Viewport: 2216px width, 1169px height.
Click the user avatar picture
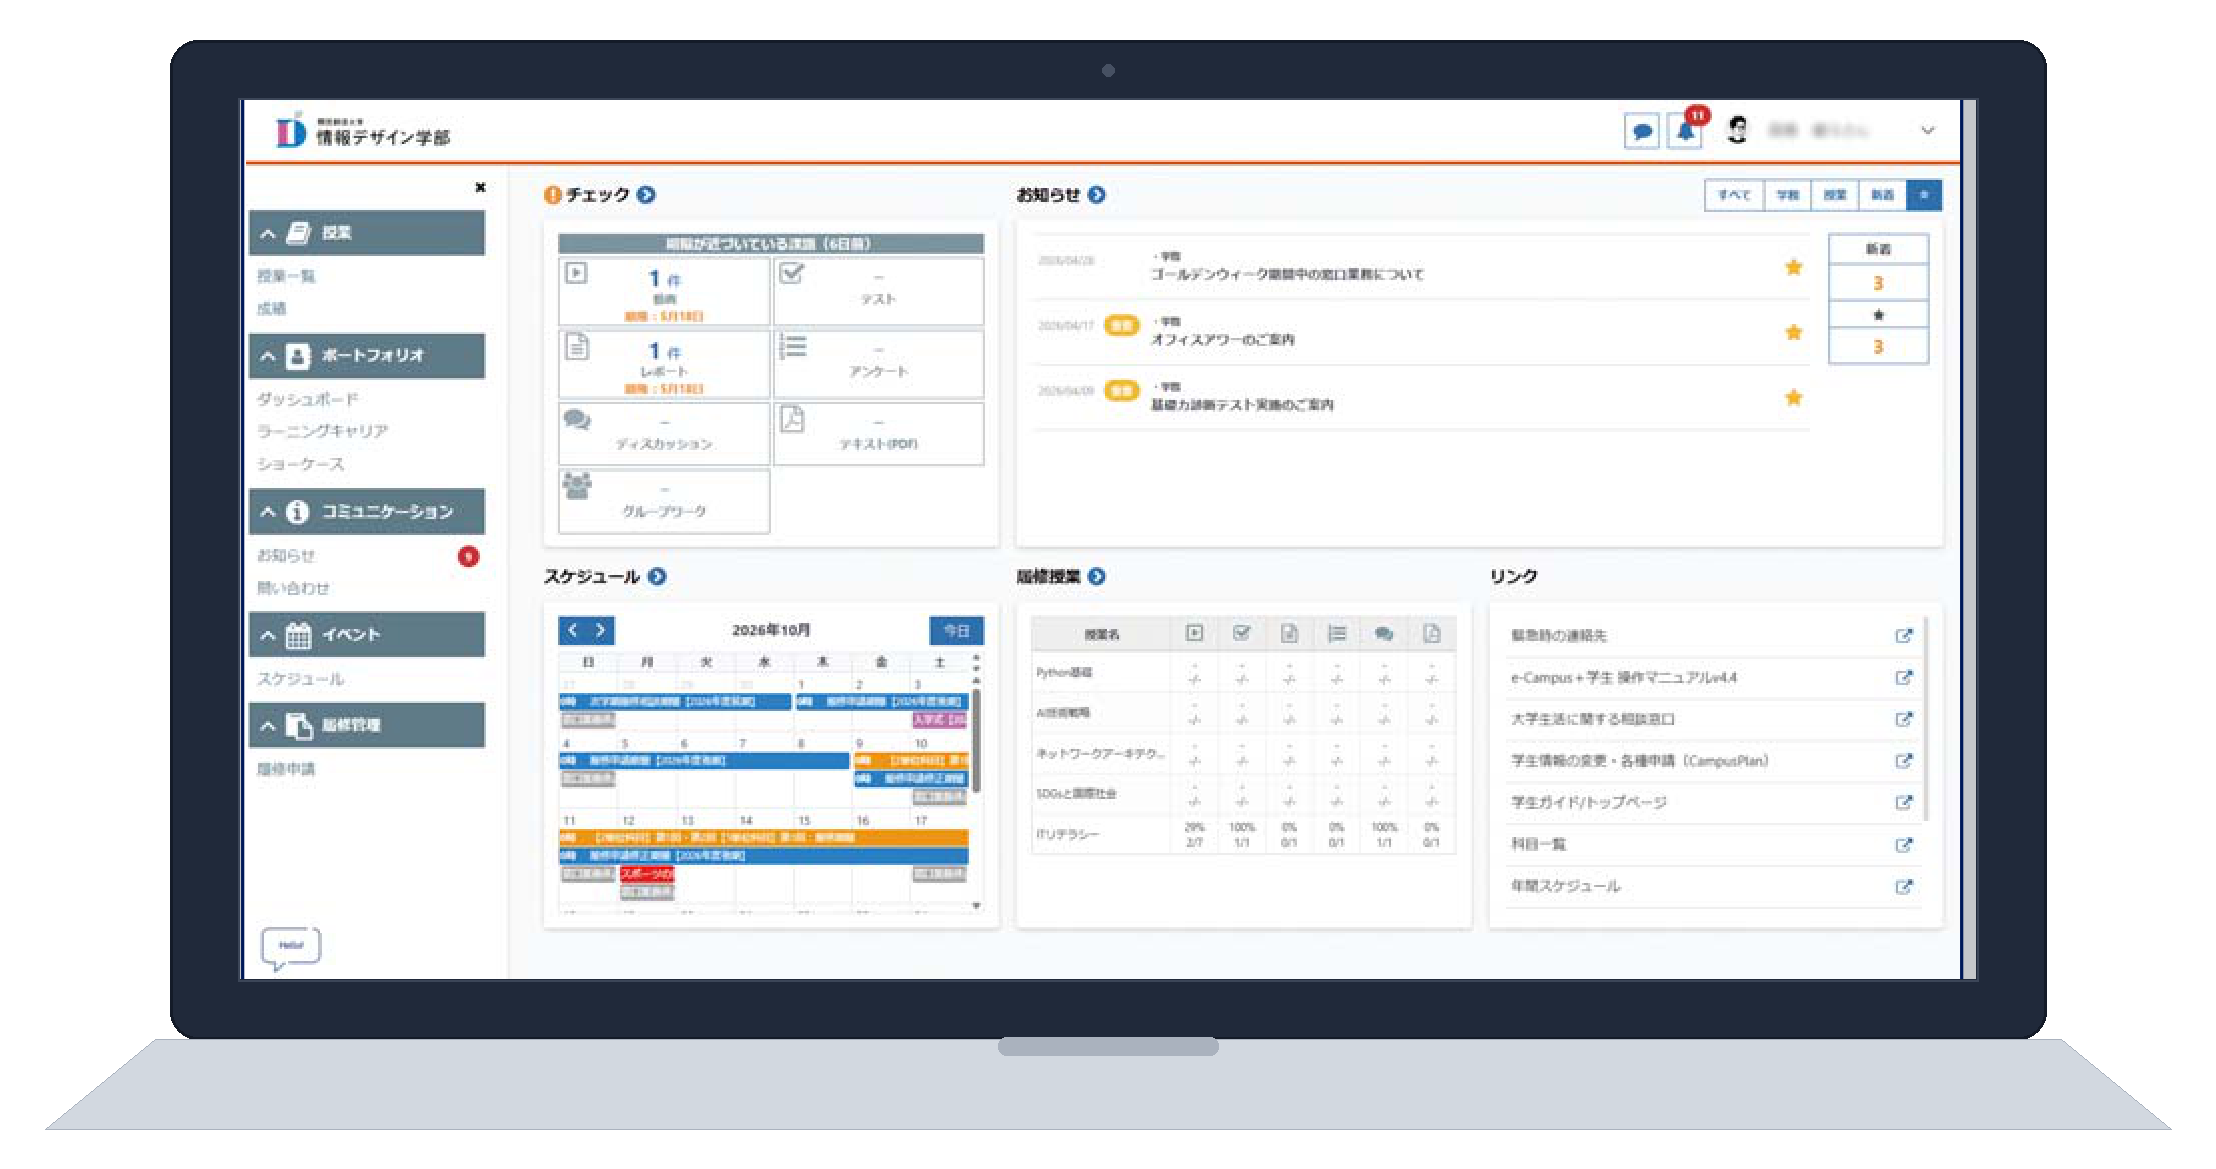pos(1738,130)
